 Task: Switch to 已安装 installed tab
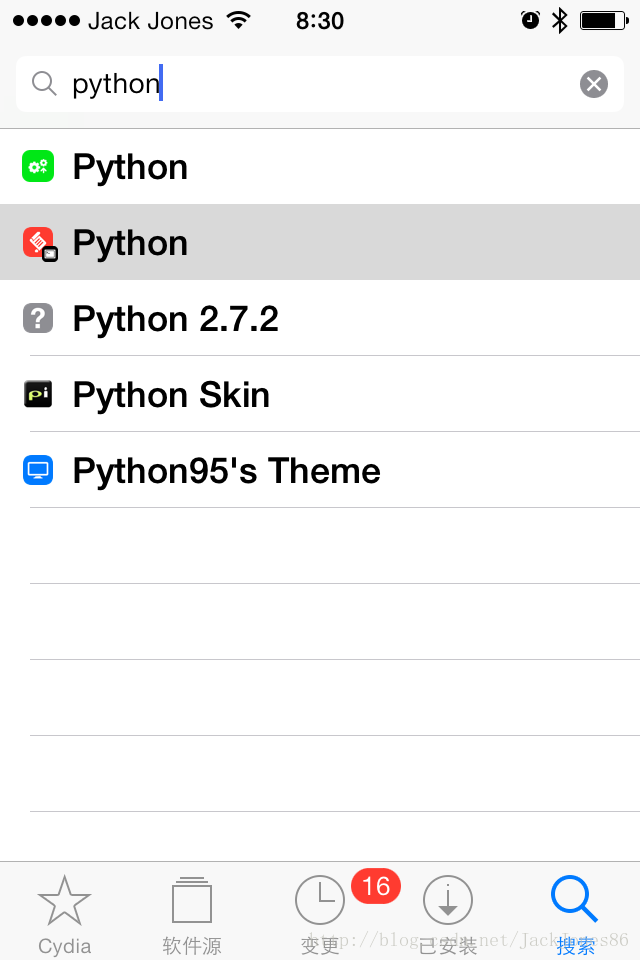[448, 914]
